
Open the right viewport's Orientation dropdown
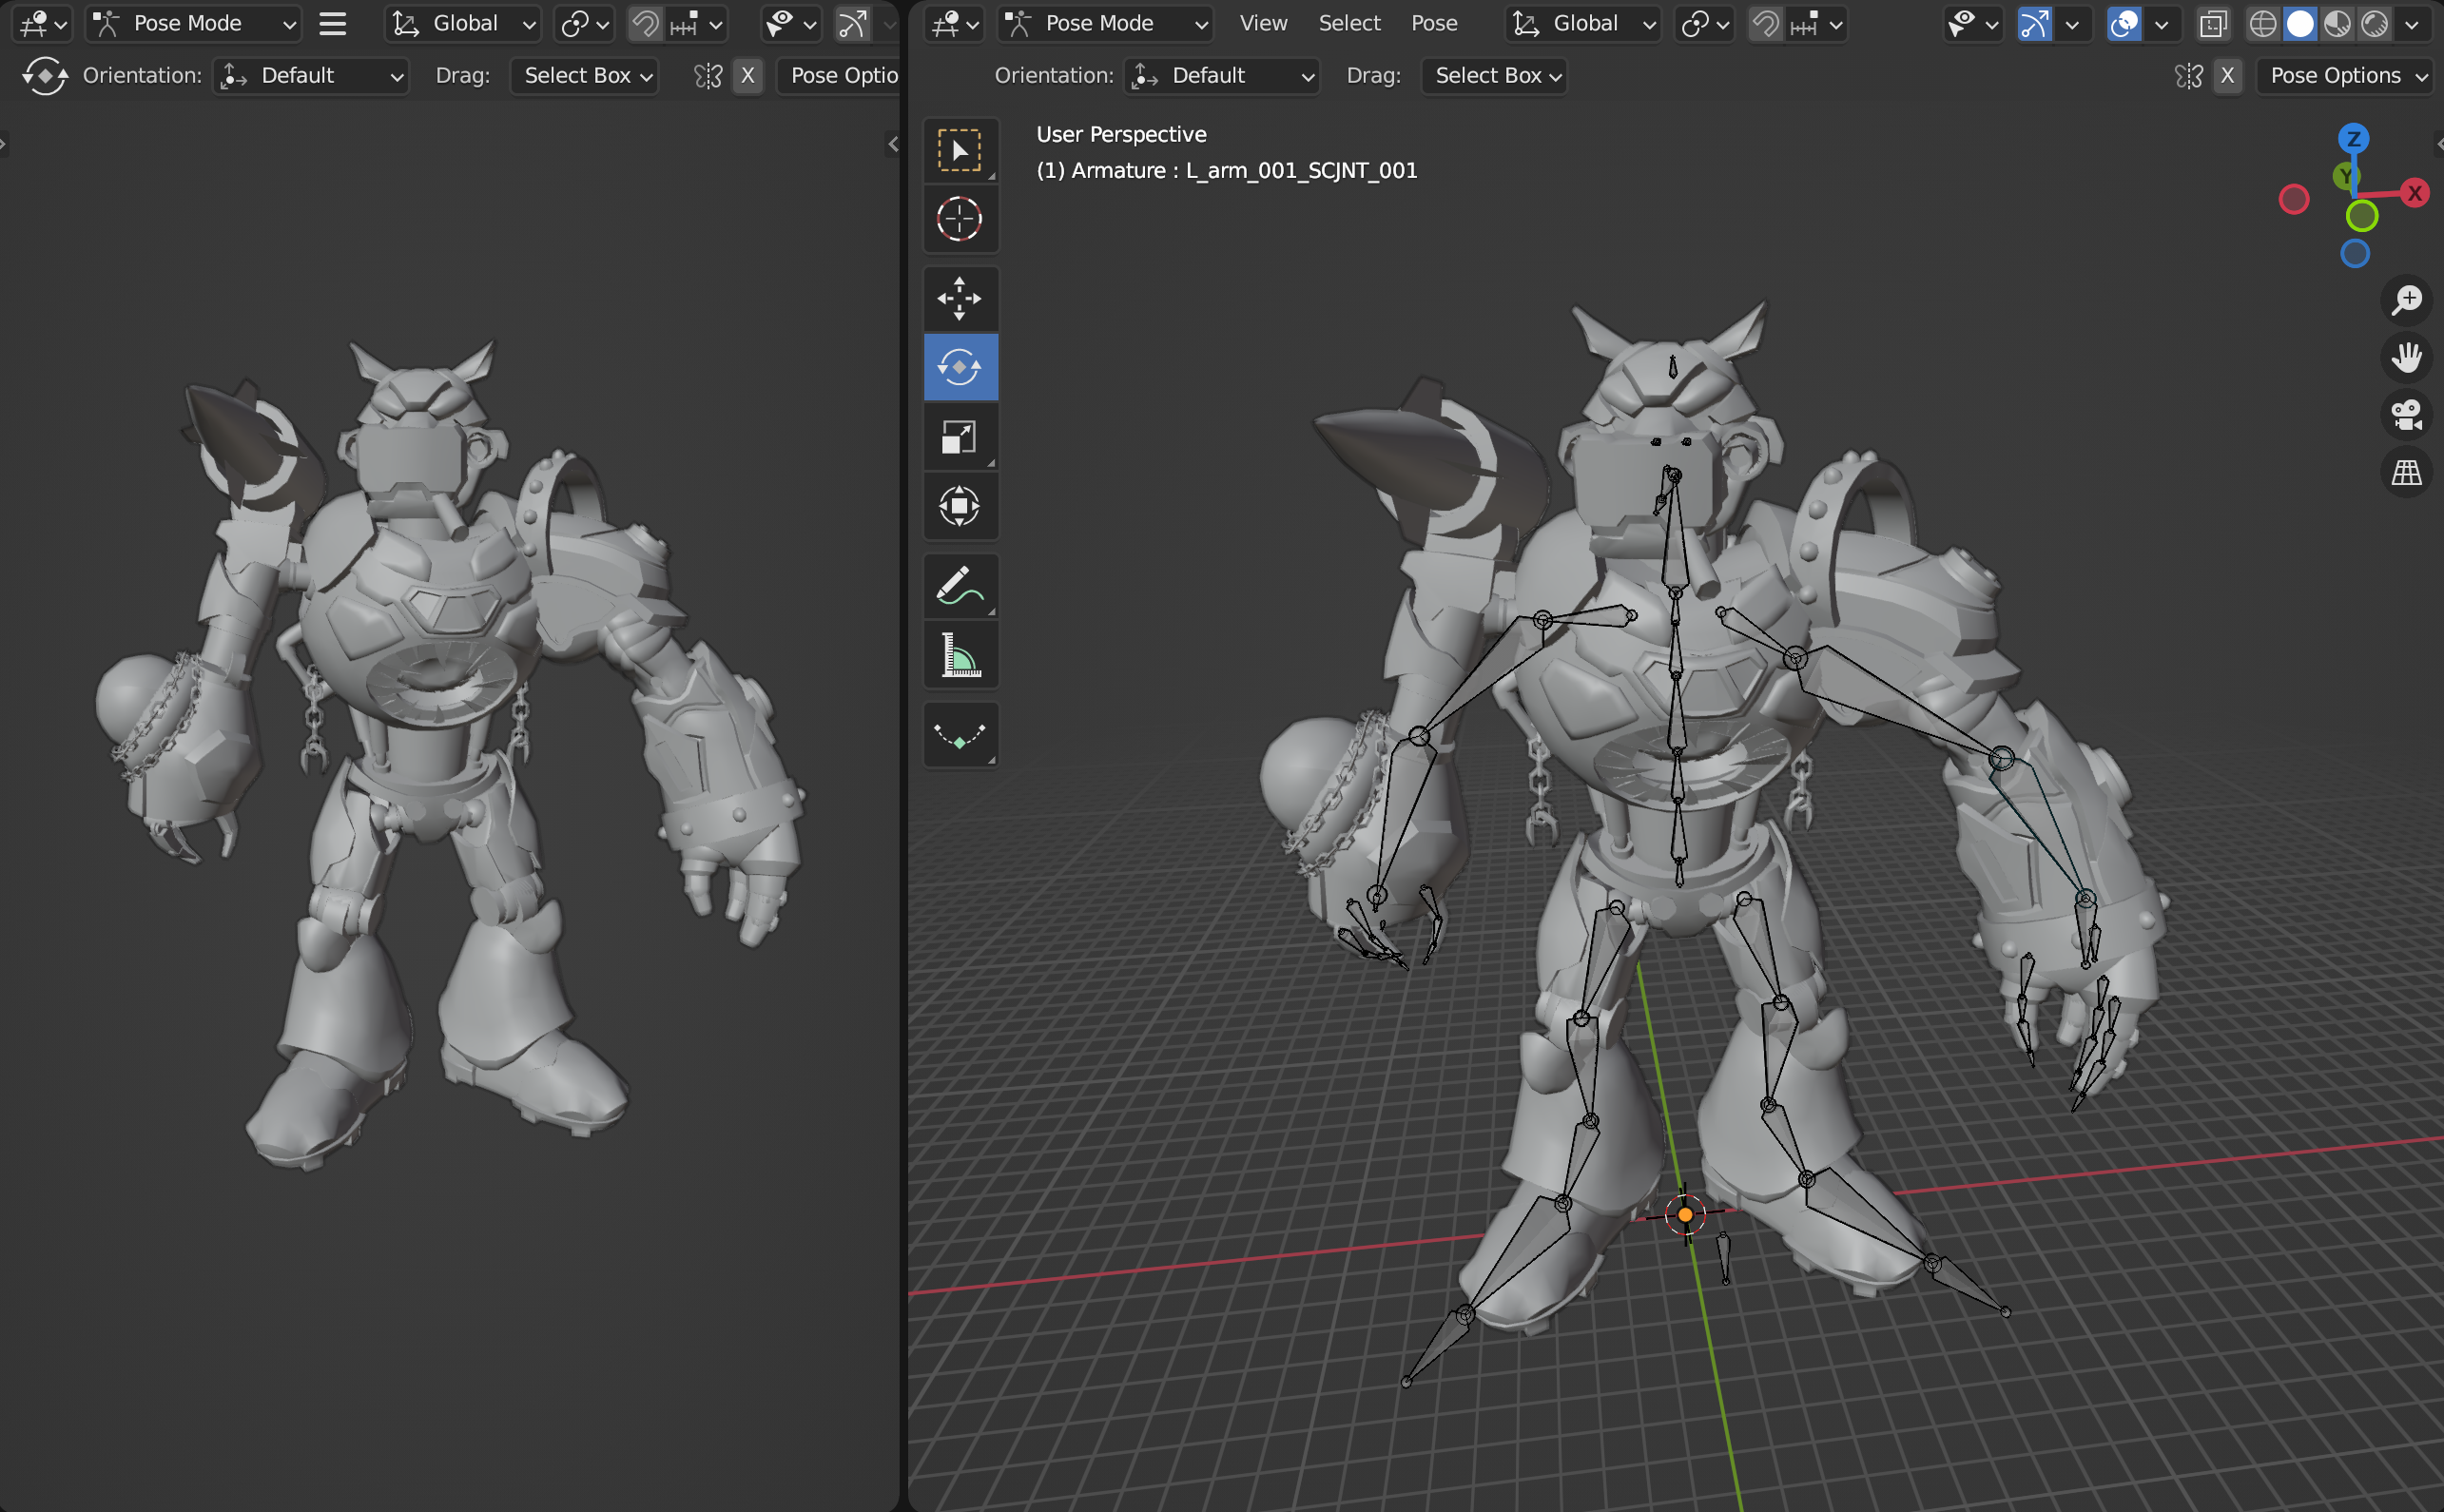click(x=1221, y=76)
